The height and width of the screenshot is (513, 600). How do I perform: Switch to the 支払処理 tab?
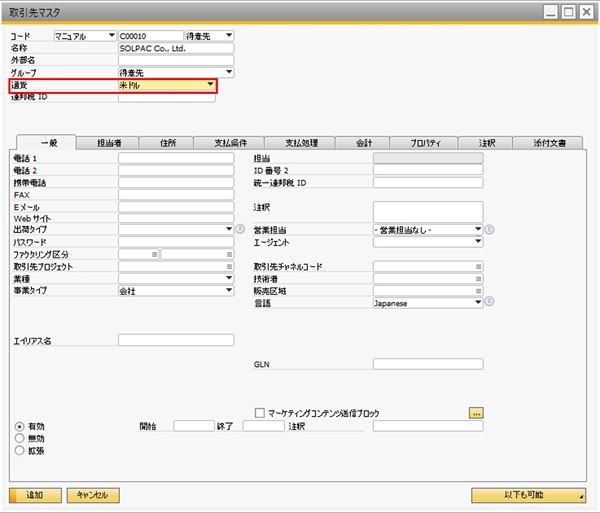click(300, 143)
